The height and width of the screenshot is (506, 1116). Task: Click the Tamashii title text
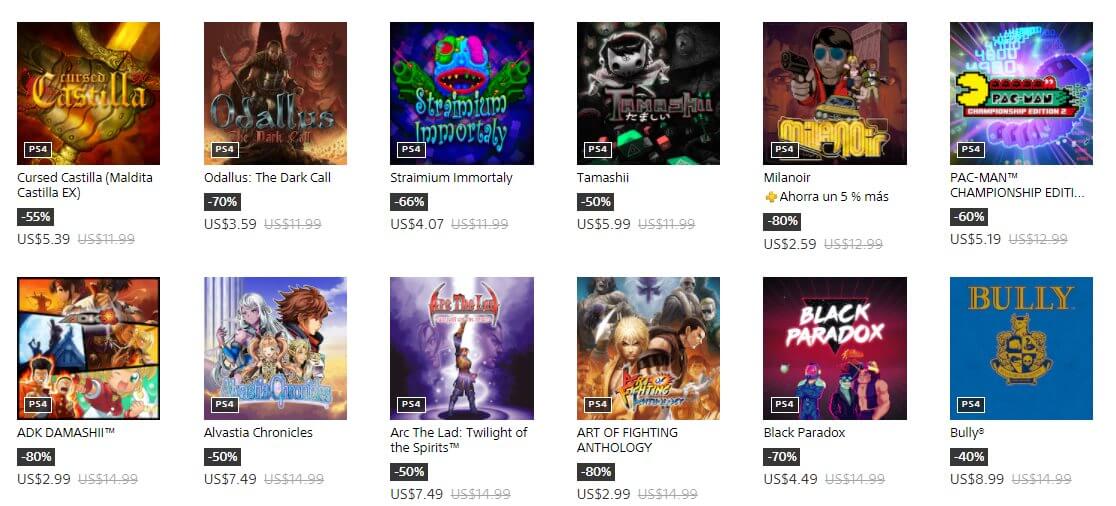click(603, 178)
